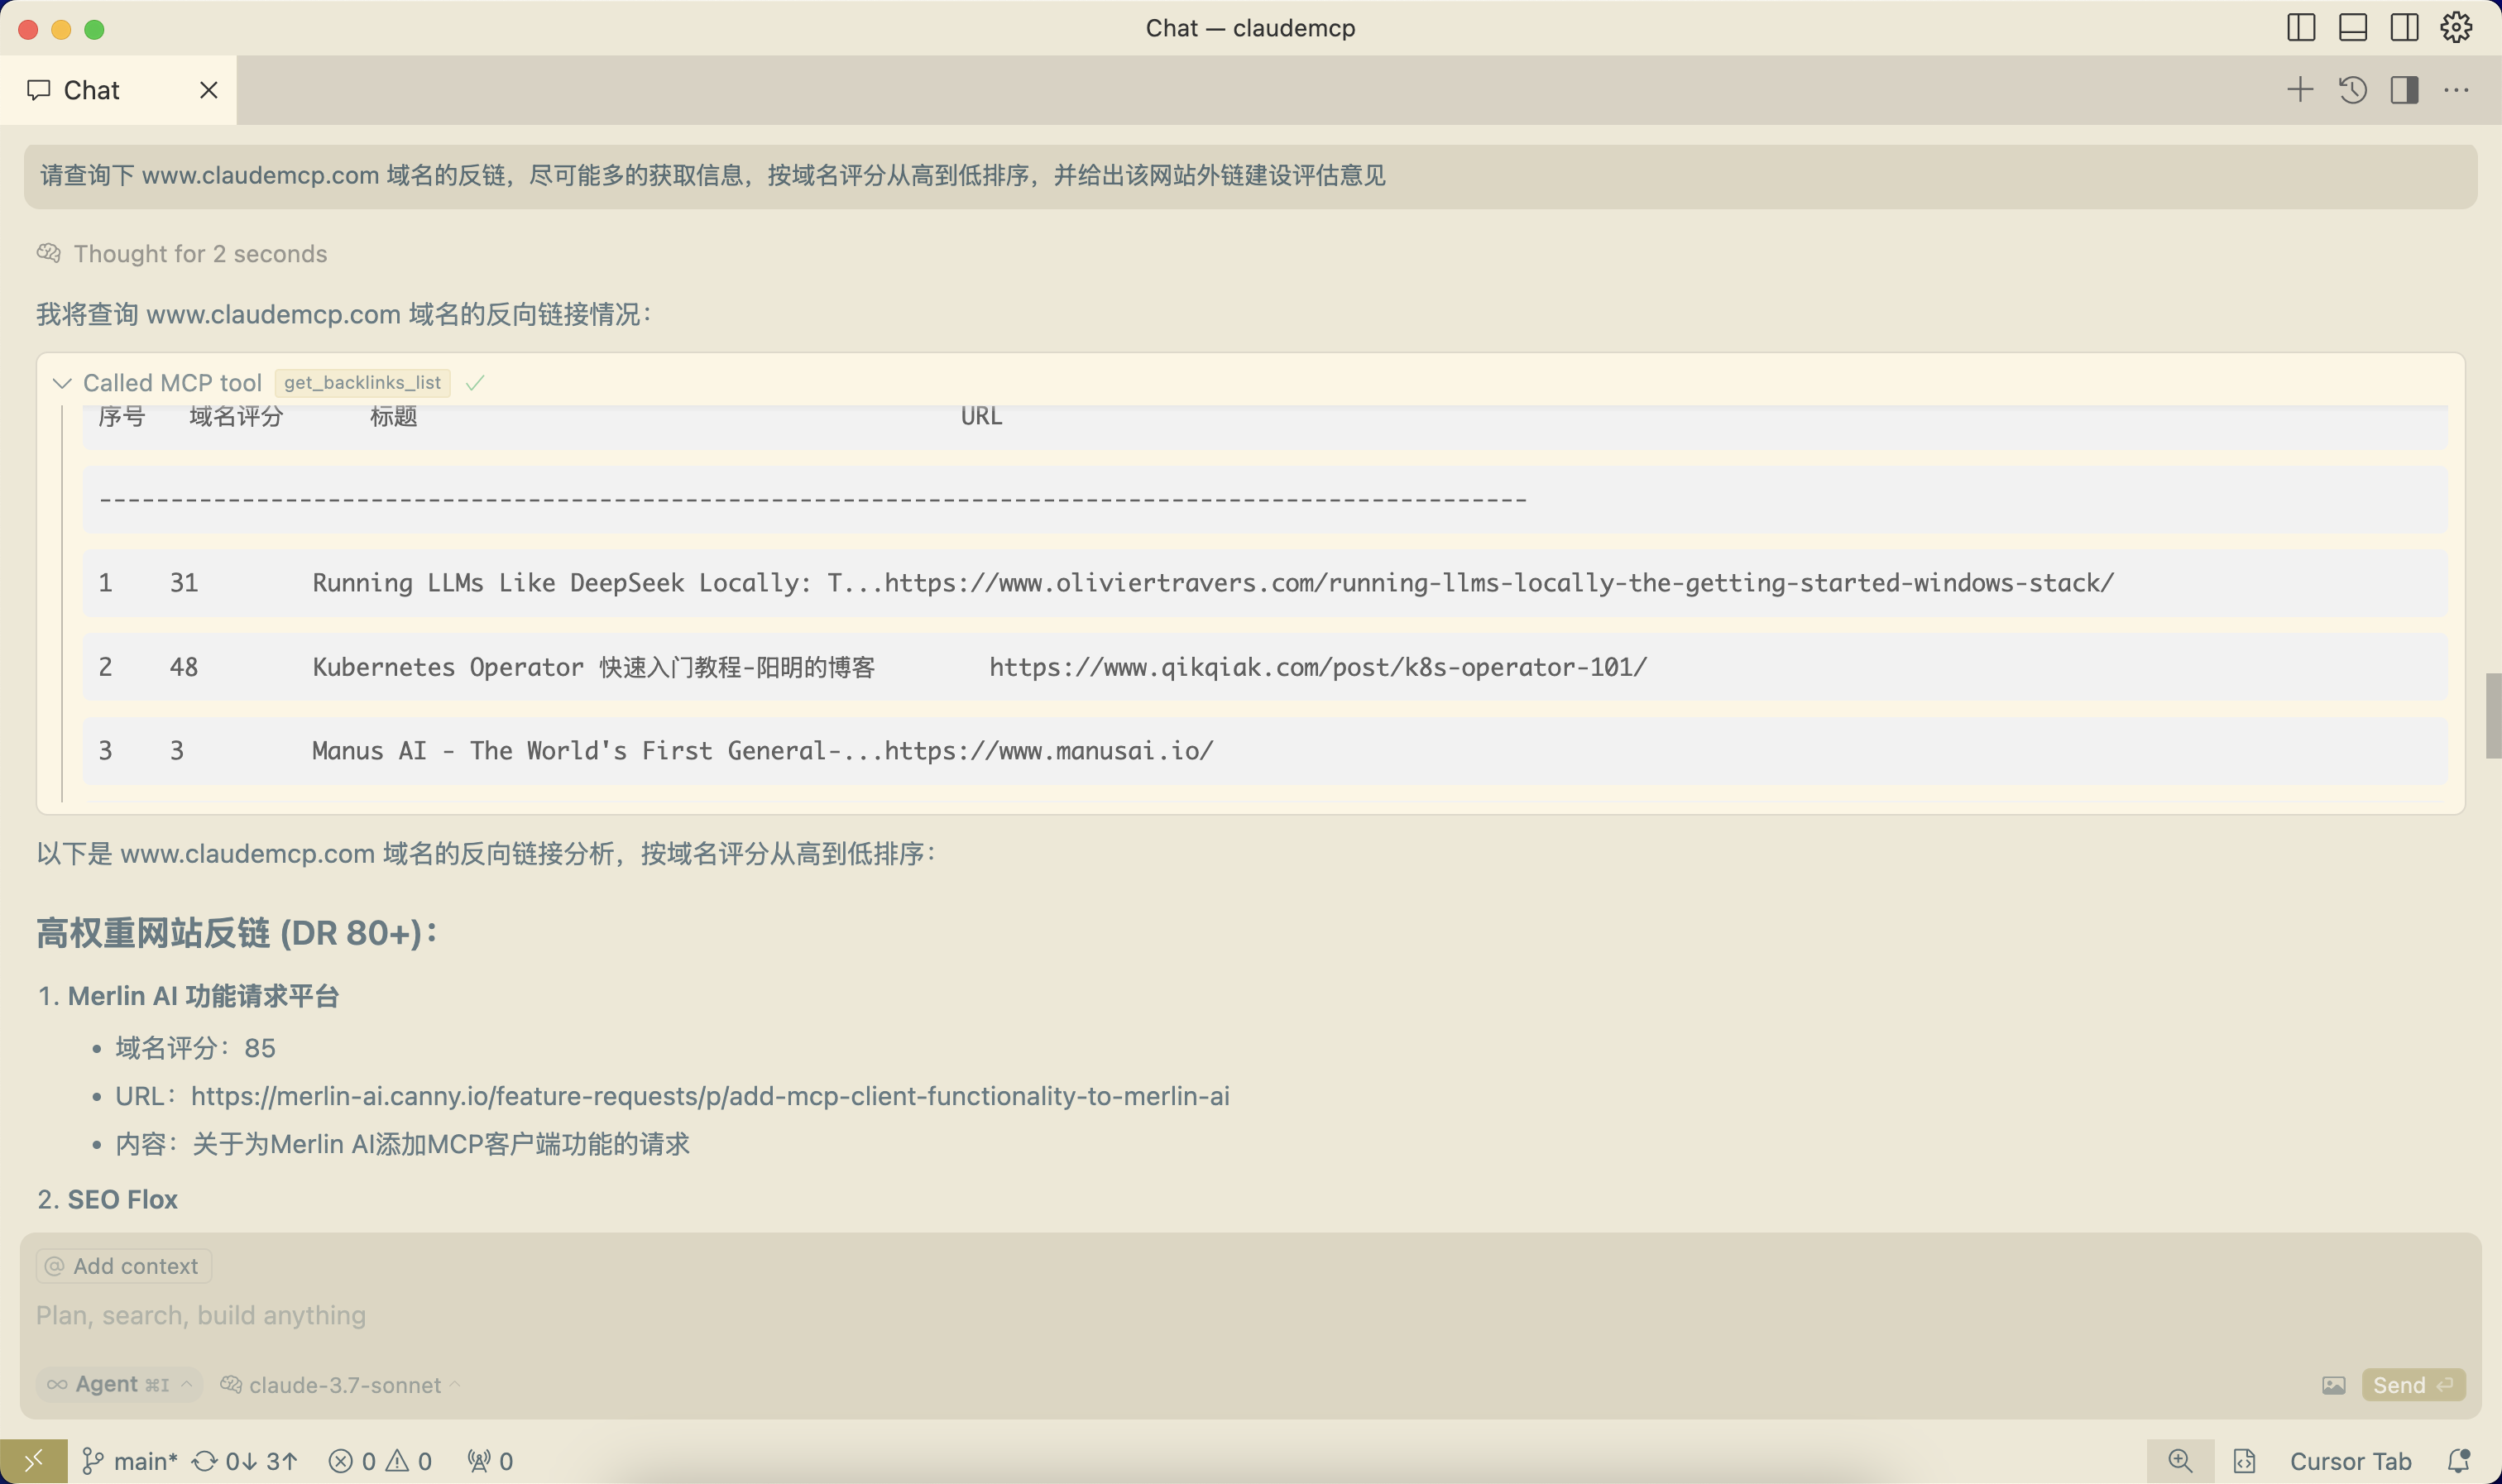Click the zoom magnifier status bar icon
The width and height of the screenshot is (2502, 1484).
(2180, 1461)
